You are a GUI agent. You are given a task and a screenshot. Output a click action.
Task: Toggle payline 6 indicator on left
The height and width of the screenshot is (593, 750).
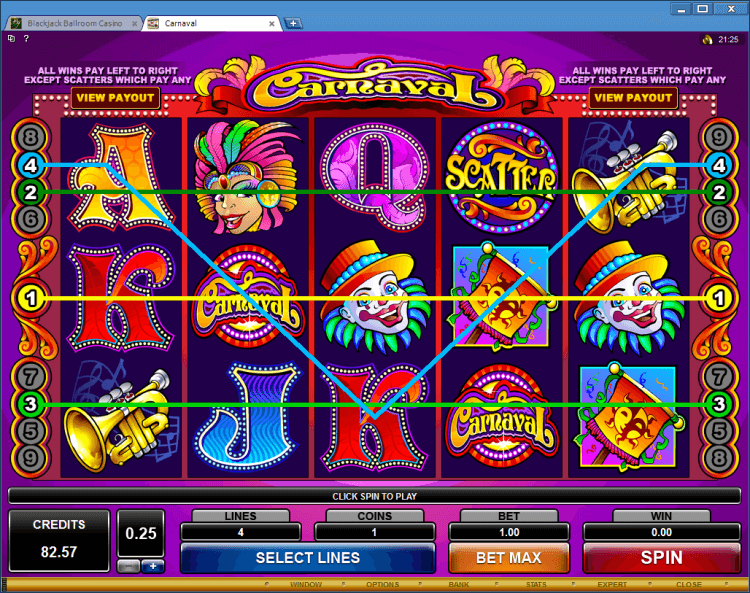[x=31, y=219]
